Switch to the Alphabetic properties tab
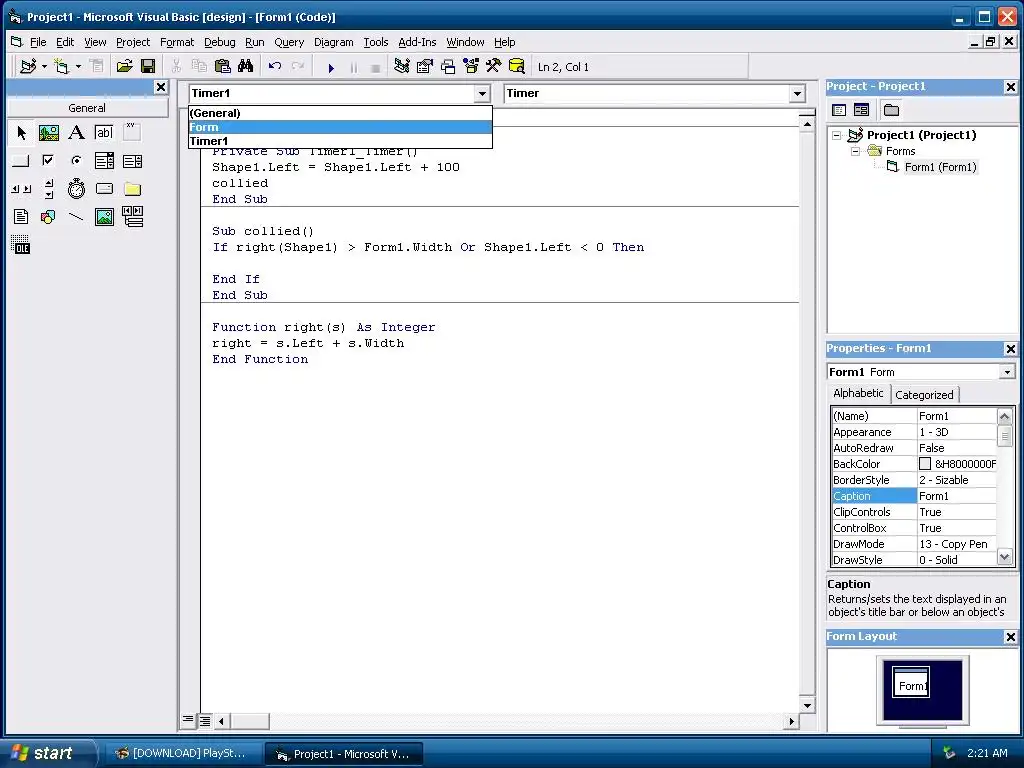Screen dimensions: 1024x768 (858, 393)
